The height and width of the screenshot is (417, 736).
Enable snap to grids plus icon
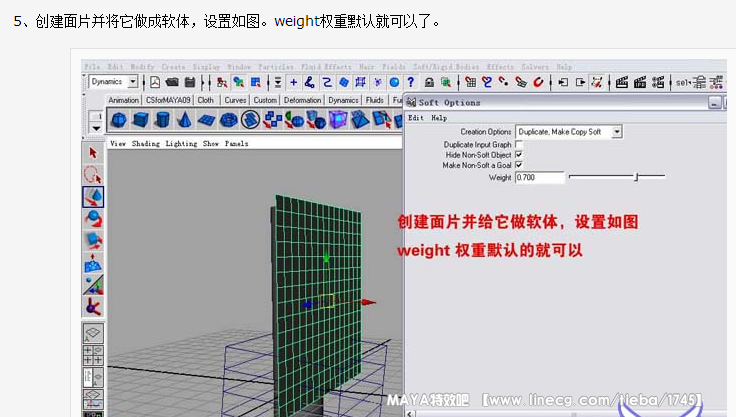coord(293,83)
